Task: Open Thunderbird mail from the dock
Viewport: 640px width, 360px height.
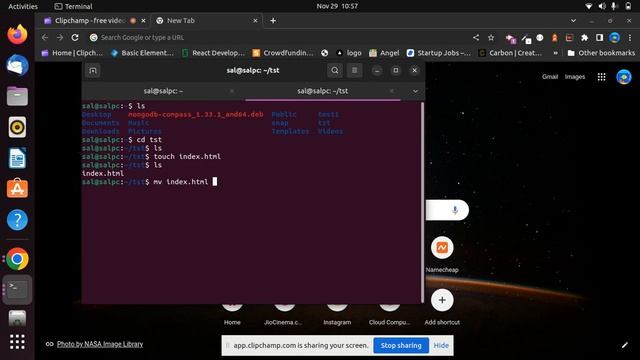Action: tap(17, 65)
